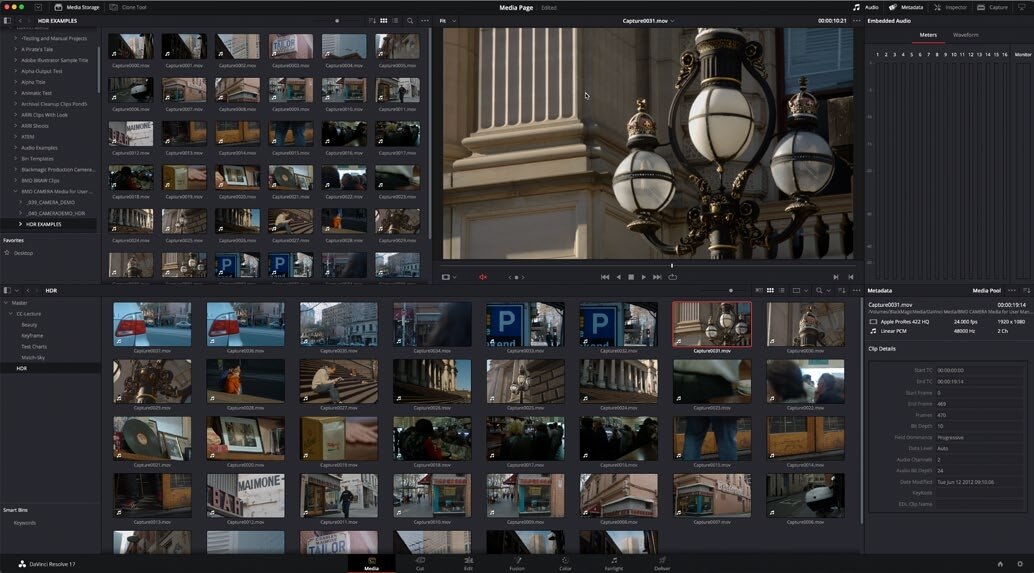Image resolution: width=1034 pixels, height=573 pixels.
Task: Collapse the CC-Lecture bin
Action: click(x=11, y=314)
